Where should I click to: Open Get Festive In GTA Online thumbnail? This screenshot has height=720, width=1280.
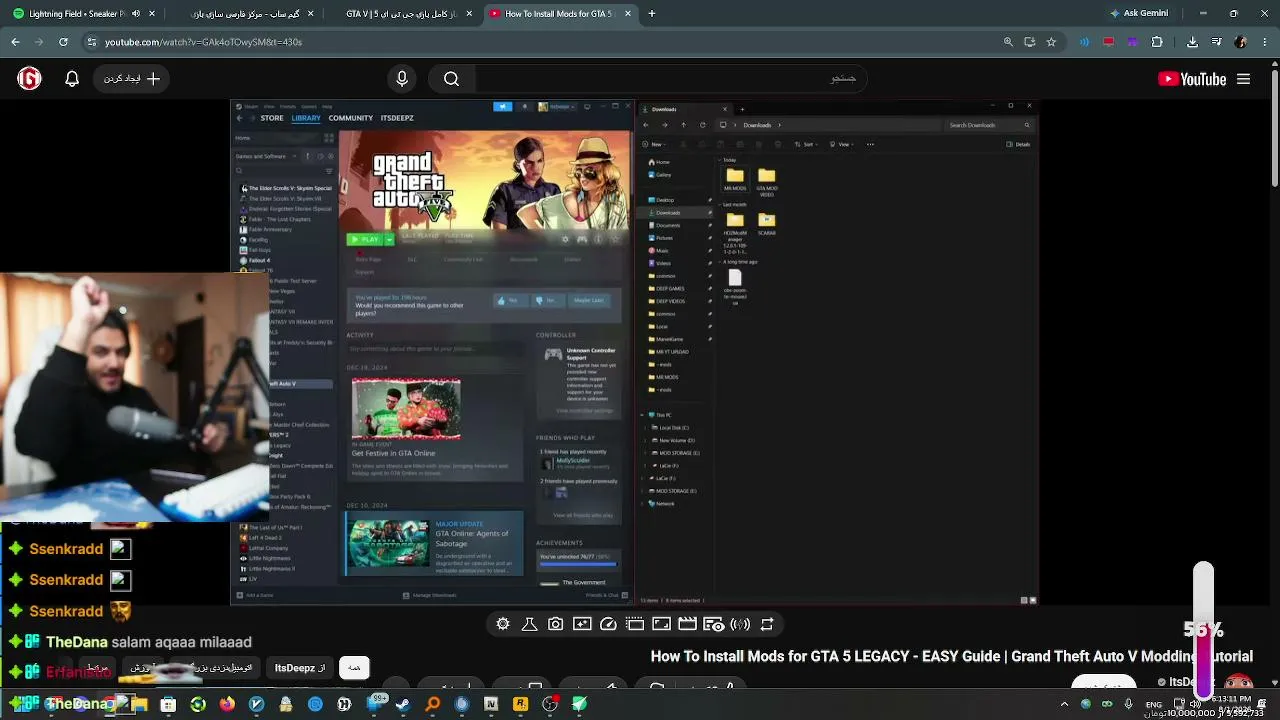(x=406, y=409)
